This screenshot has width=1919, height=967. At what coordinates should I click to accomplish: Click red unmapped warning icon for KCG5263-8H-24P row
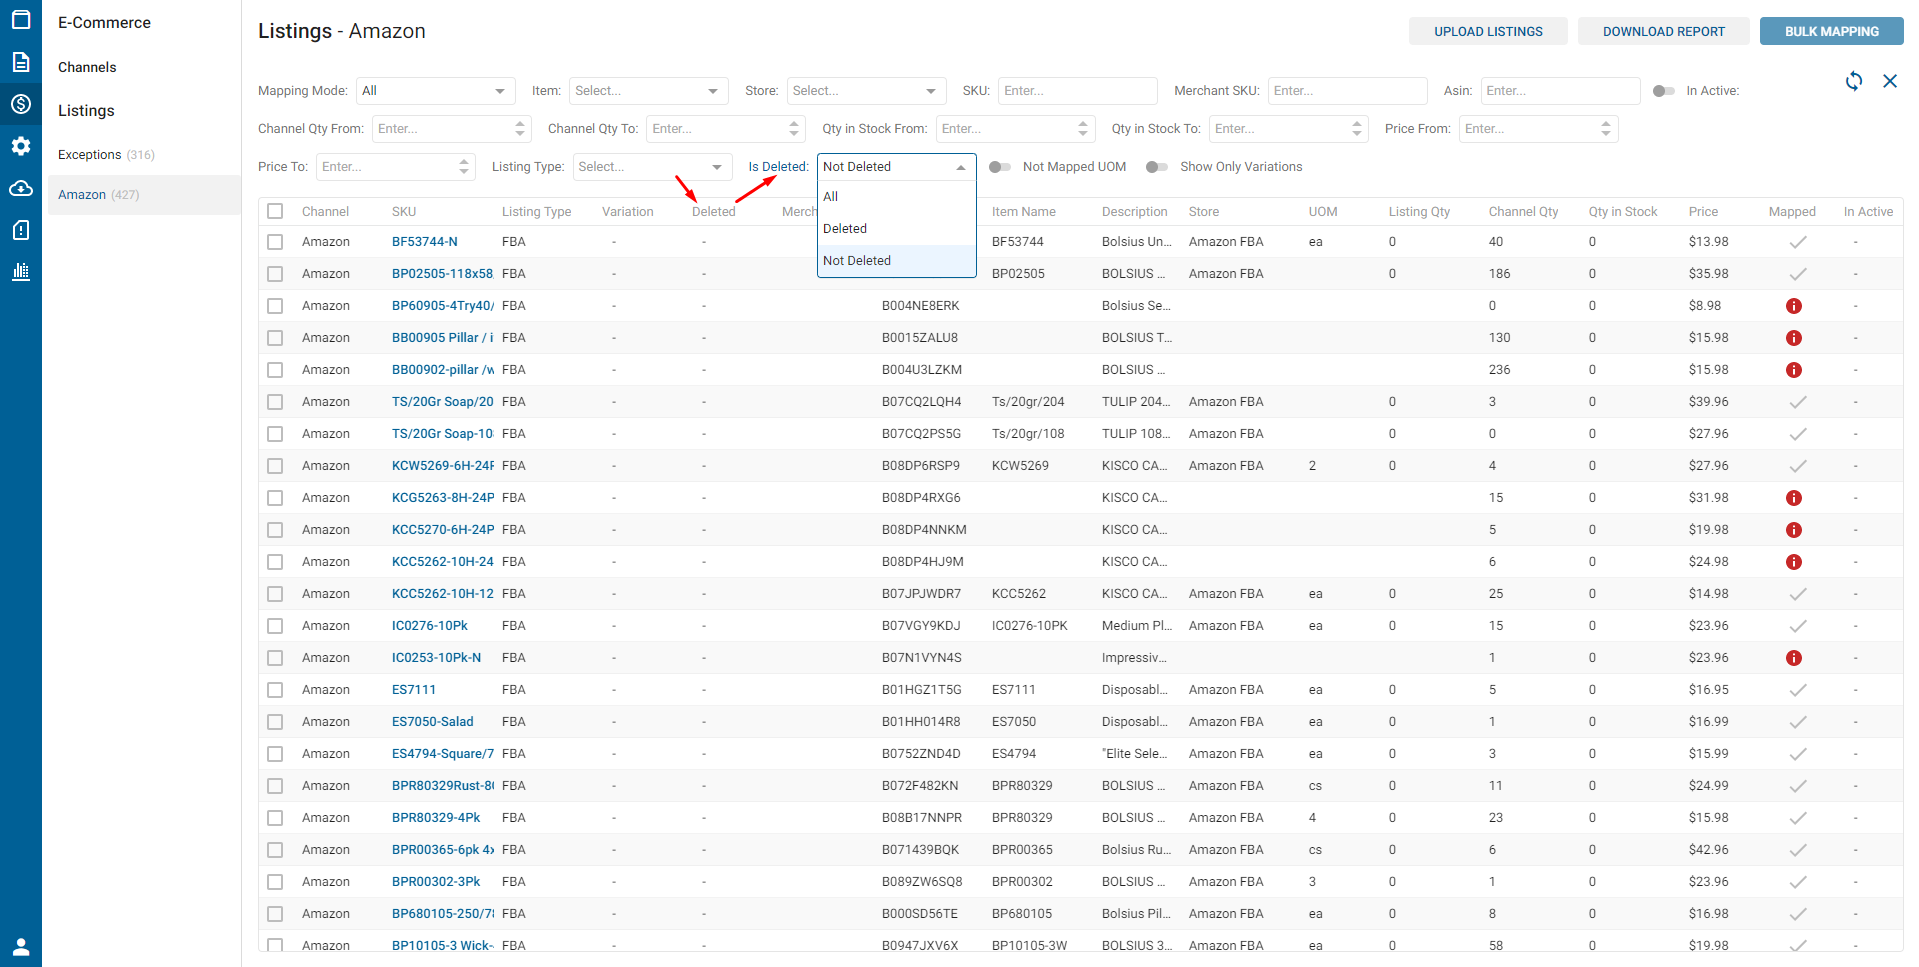tap(1794, 498)
